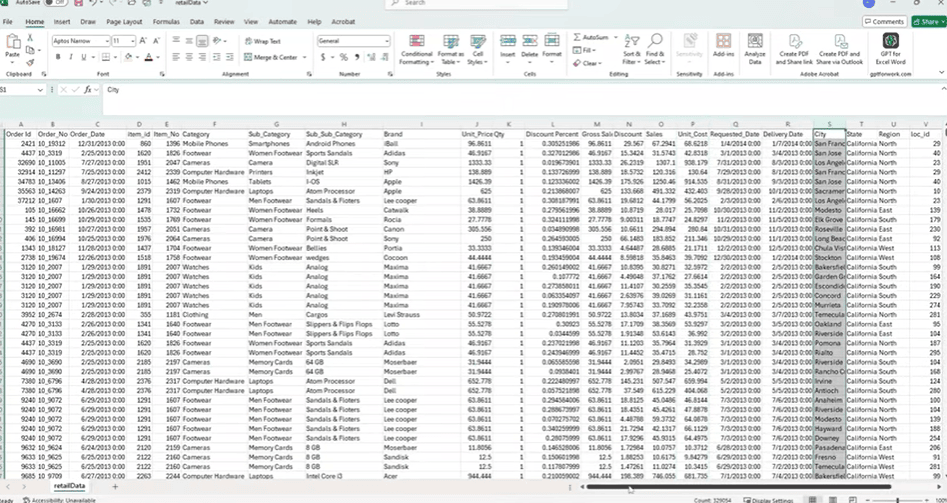This screenshot has width=947, height=503.
Task: Click the Cut scissors icon
Action: pyautogui.click(x=30, y=37)
